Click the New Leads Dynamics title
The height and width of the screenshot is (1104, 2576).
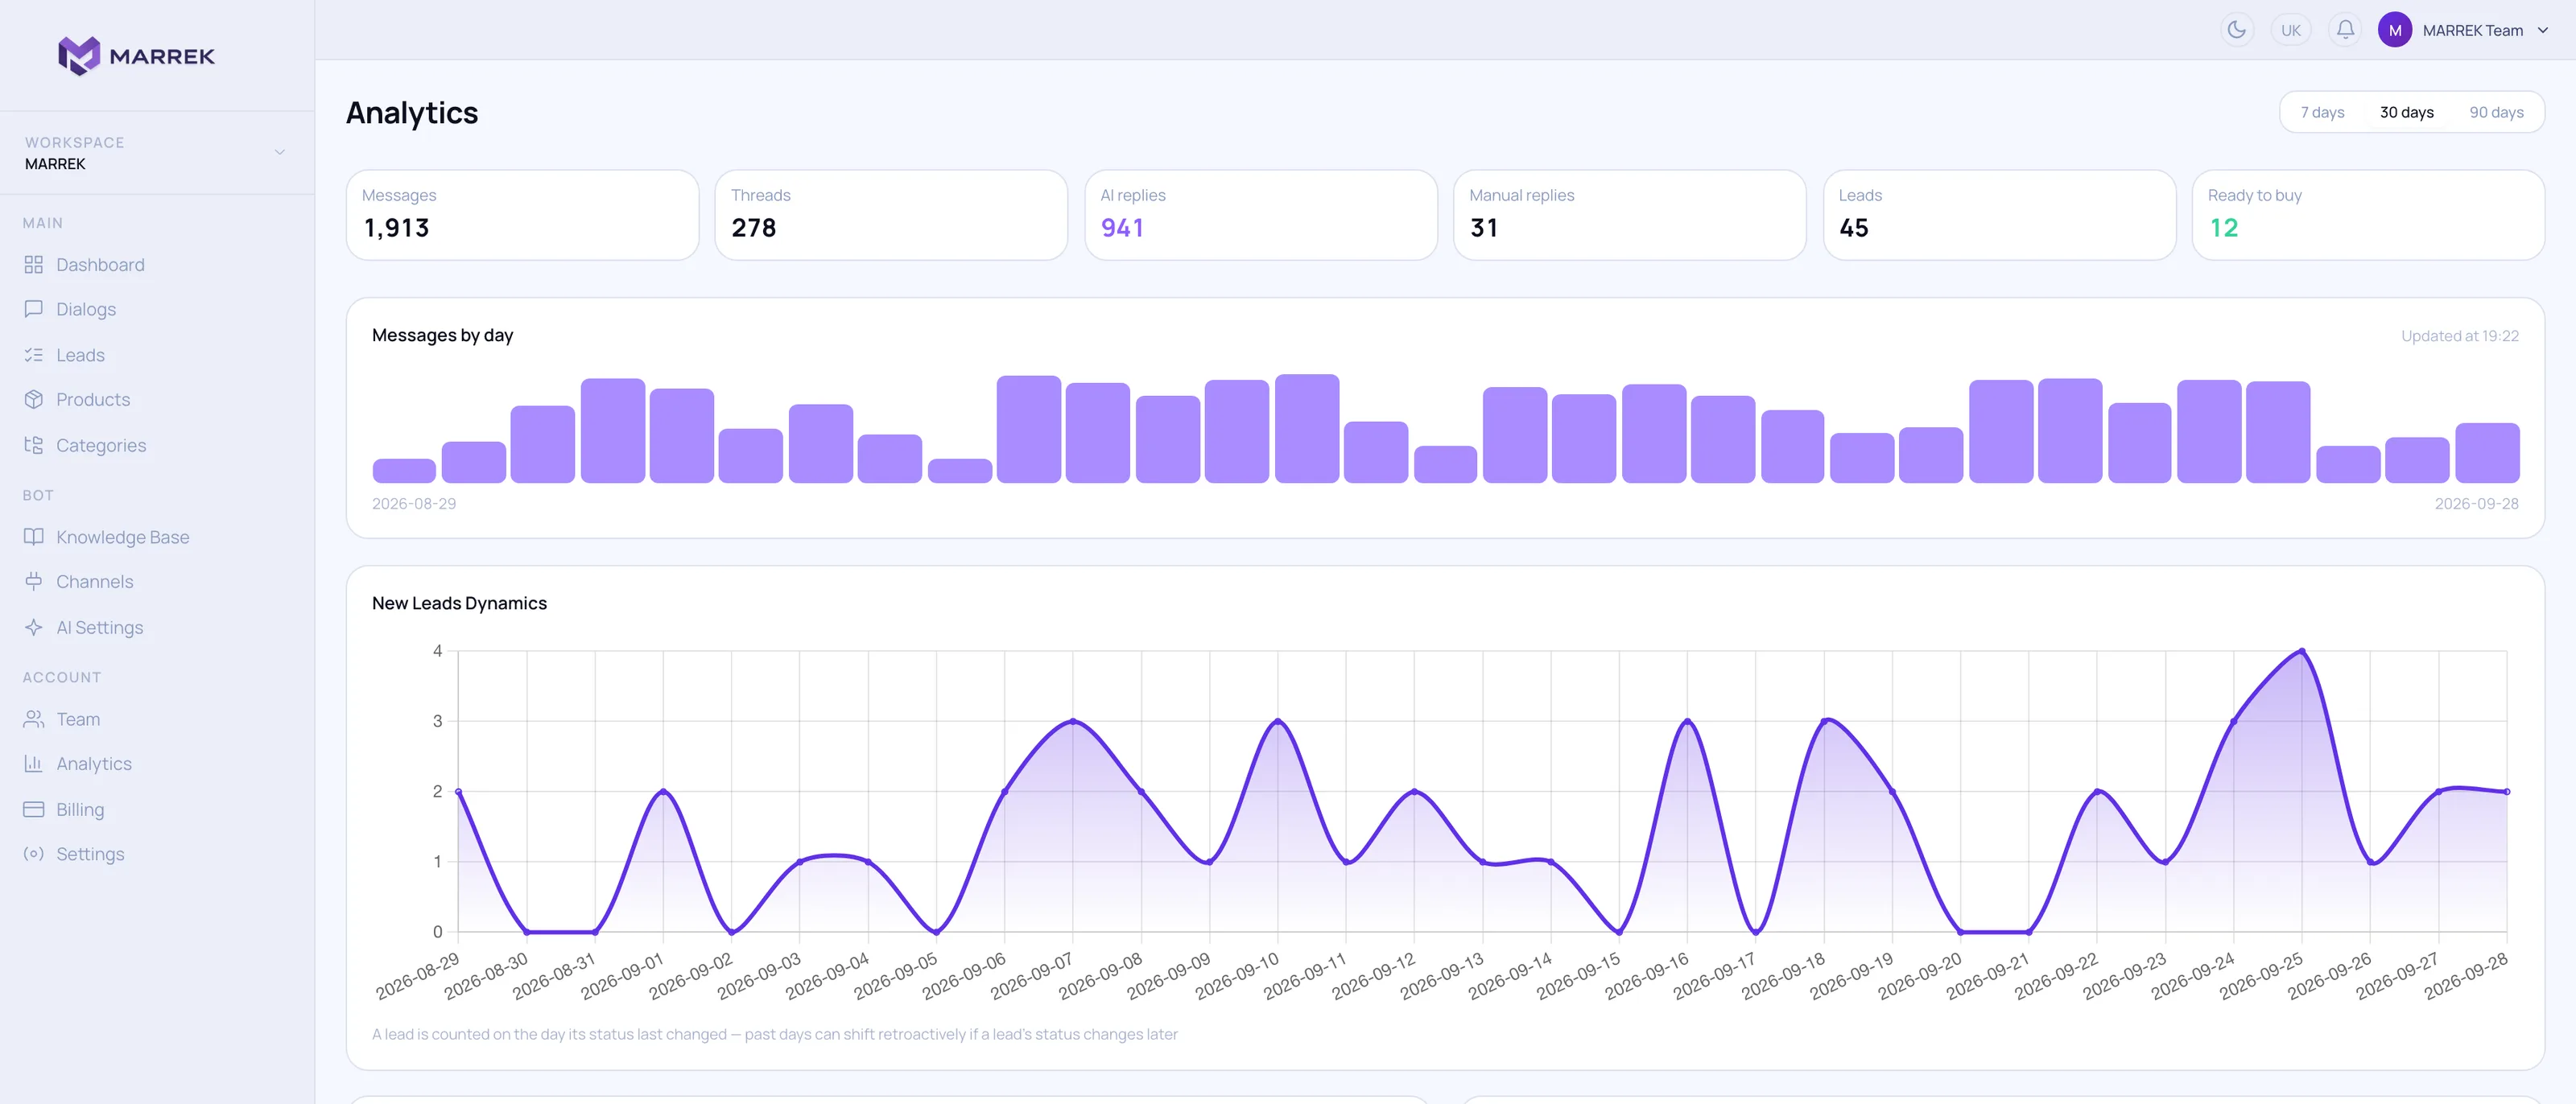coord(459,603)
